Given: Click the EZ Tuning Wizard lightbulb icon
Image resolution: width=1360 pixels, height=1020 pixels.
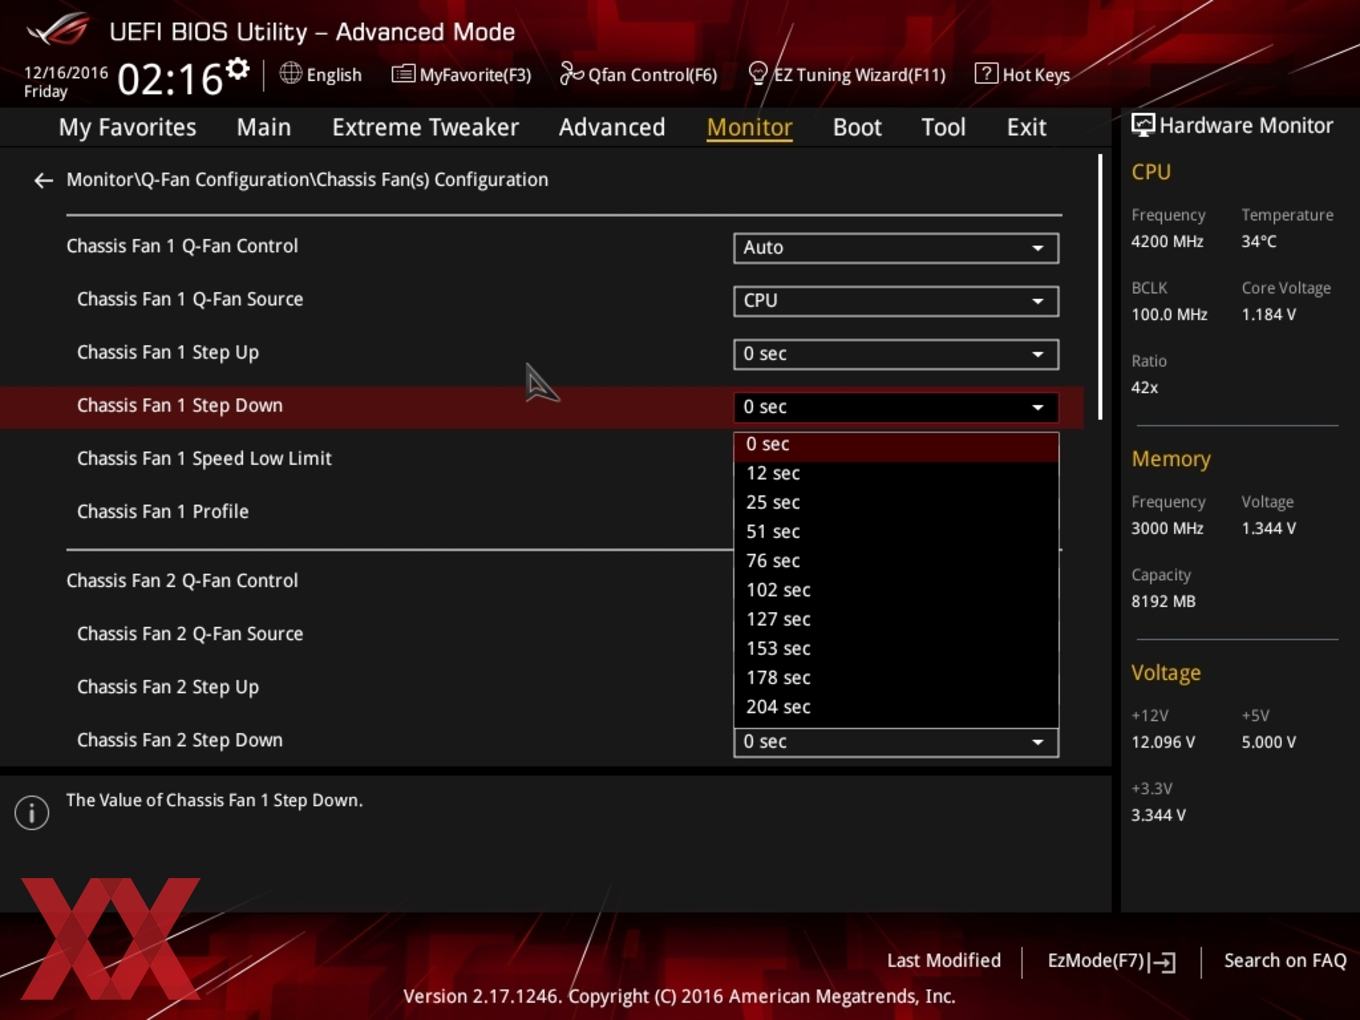Looking at the screenshot, I should pyautogui.click(x=758, y=73).
